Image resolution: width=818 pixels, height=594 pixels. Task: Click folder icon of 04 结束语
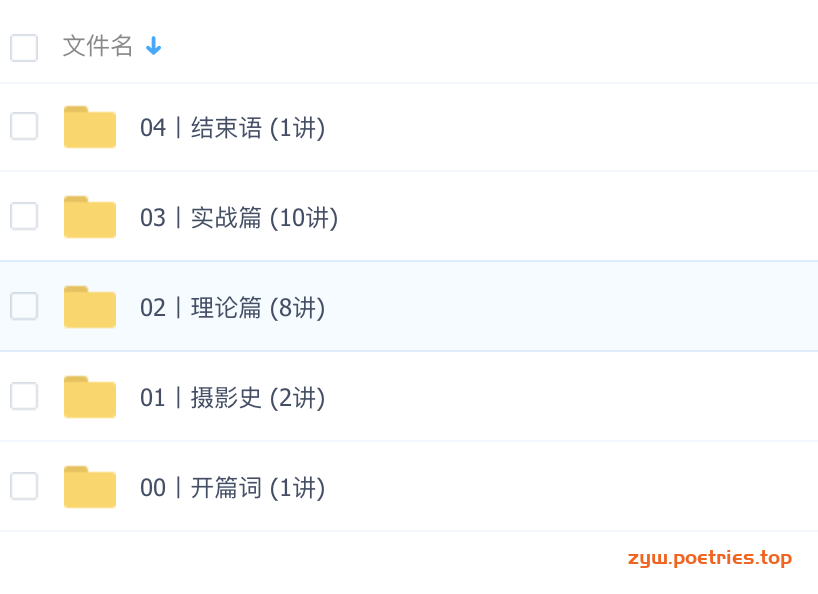tap(90, 127)
